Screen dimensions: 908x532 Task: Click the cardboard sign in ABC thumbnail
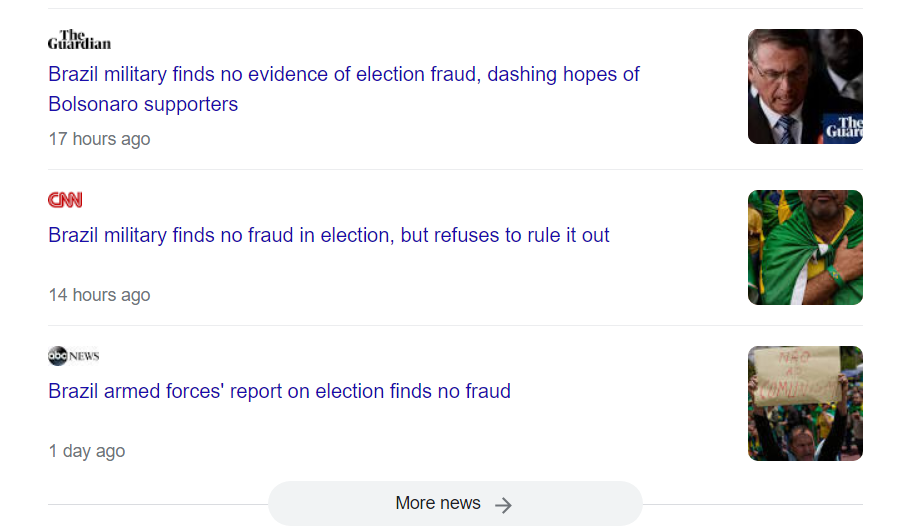click(x=795, y=373)
